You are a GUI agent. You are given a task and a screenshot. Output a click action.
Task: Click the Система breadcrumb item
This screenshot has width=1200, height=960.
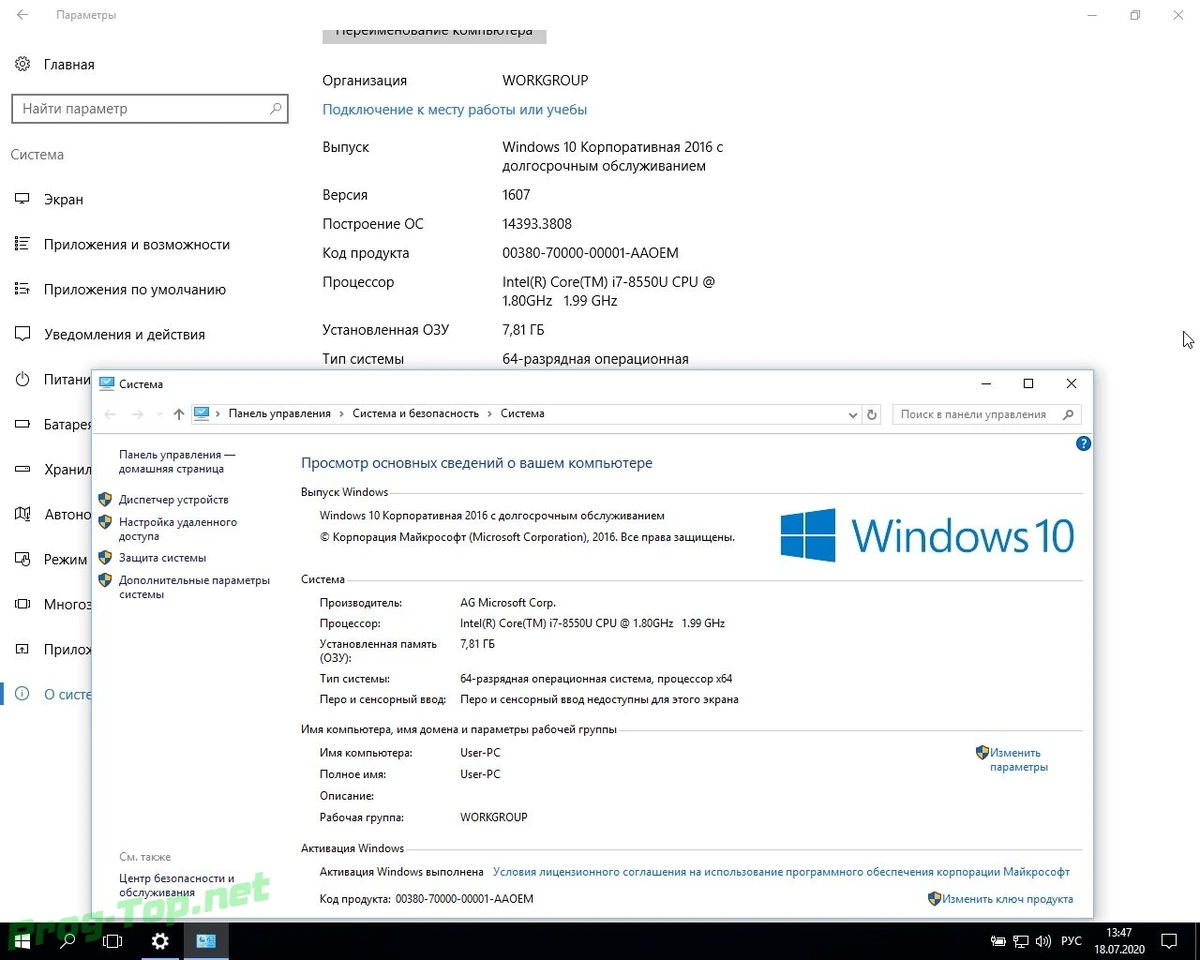522,414
